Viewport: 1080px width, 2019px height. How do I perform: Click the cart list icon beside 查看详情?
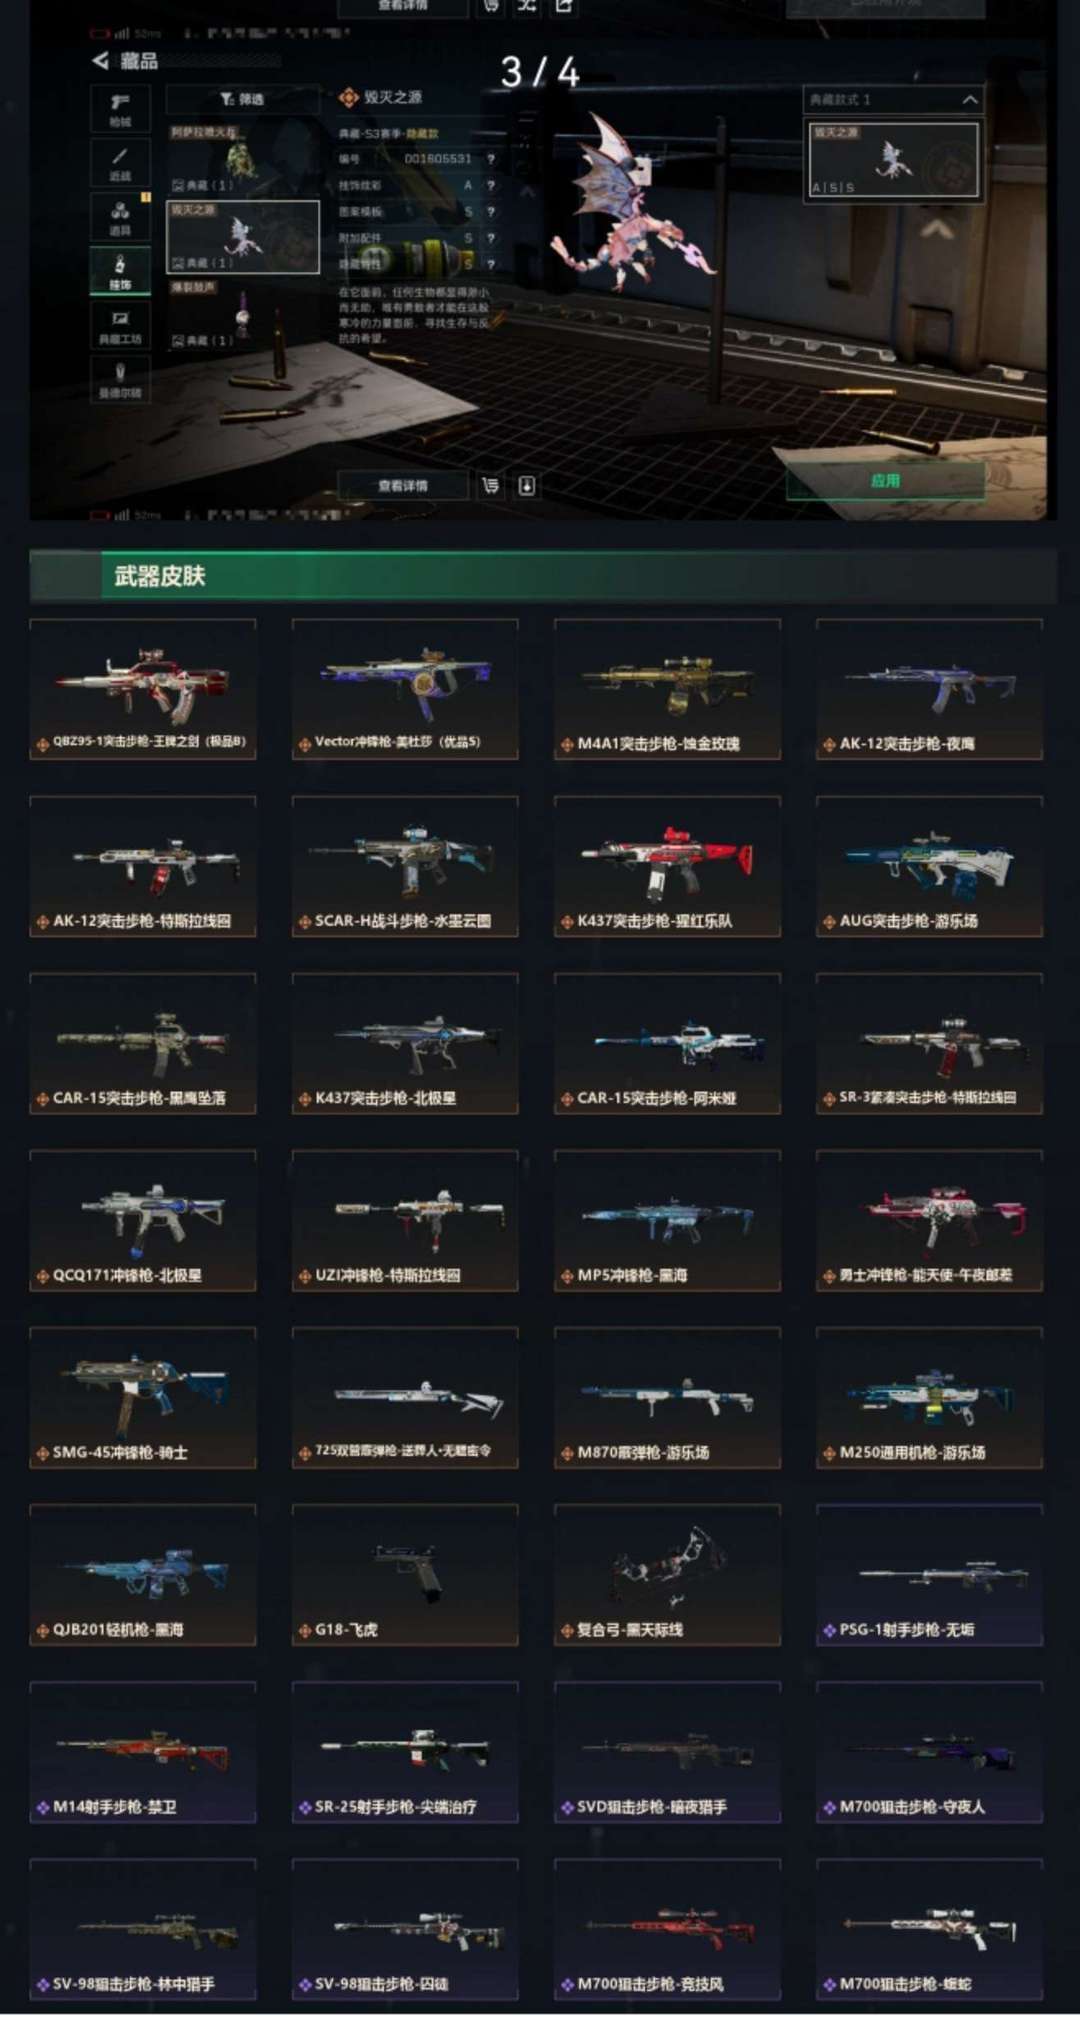490,486
